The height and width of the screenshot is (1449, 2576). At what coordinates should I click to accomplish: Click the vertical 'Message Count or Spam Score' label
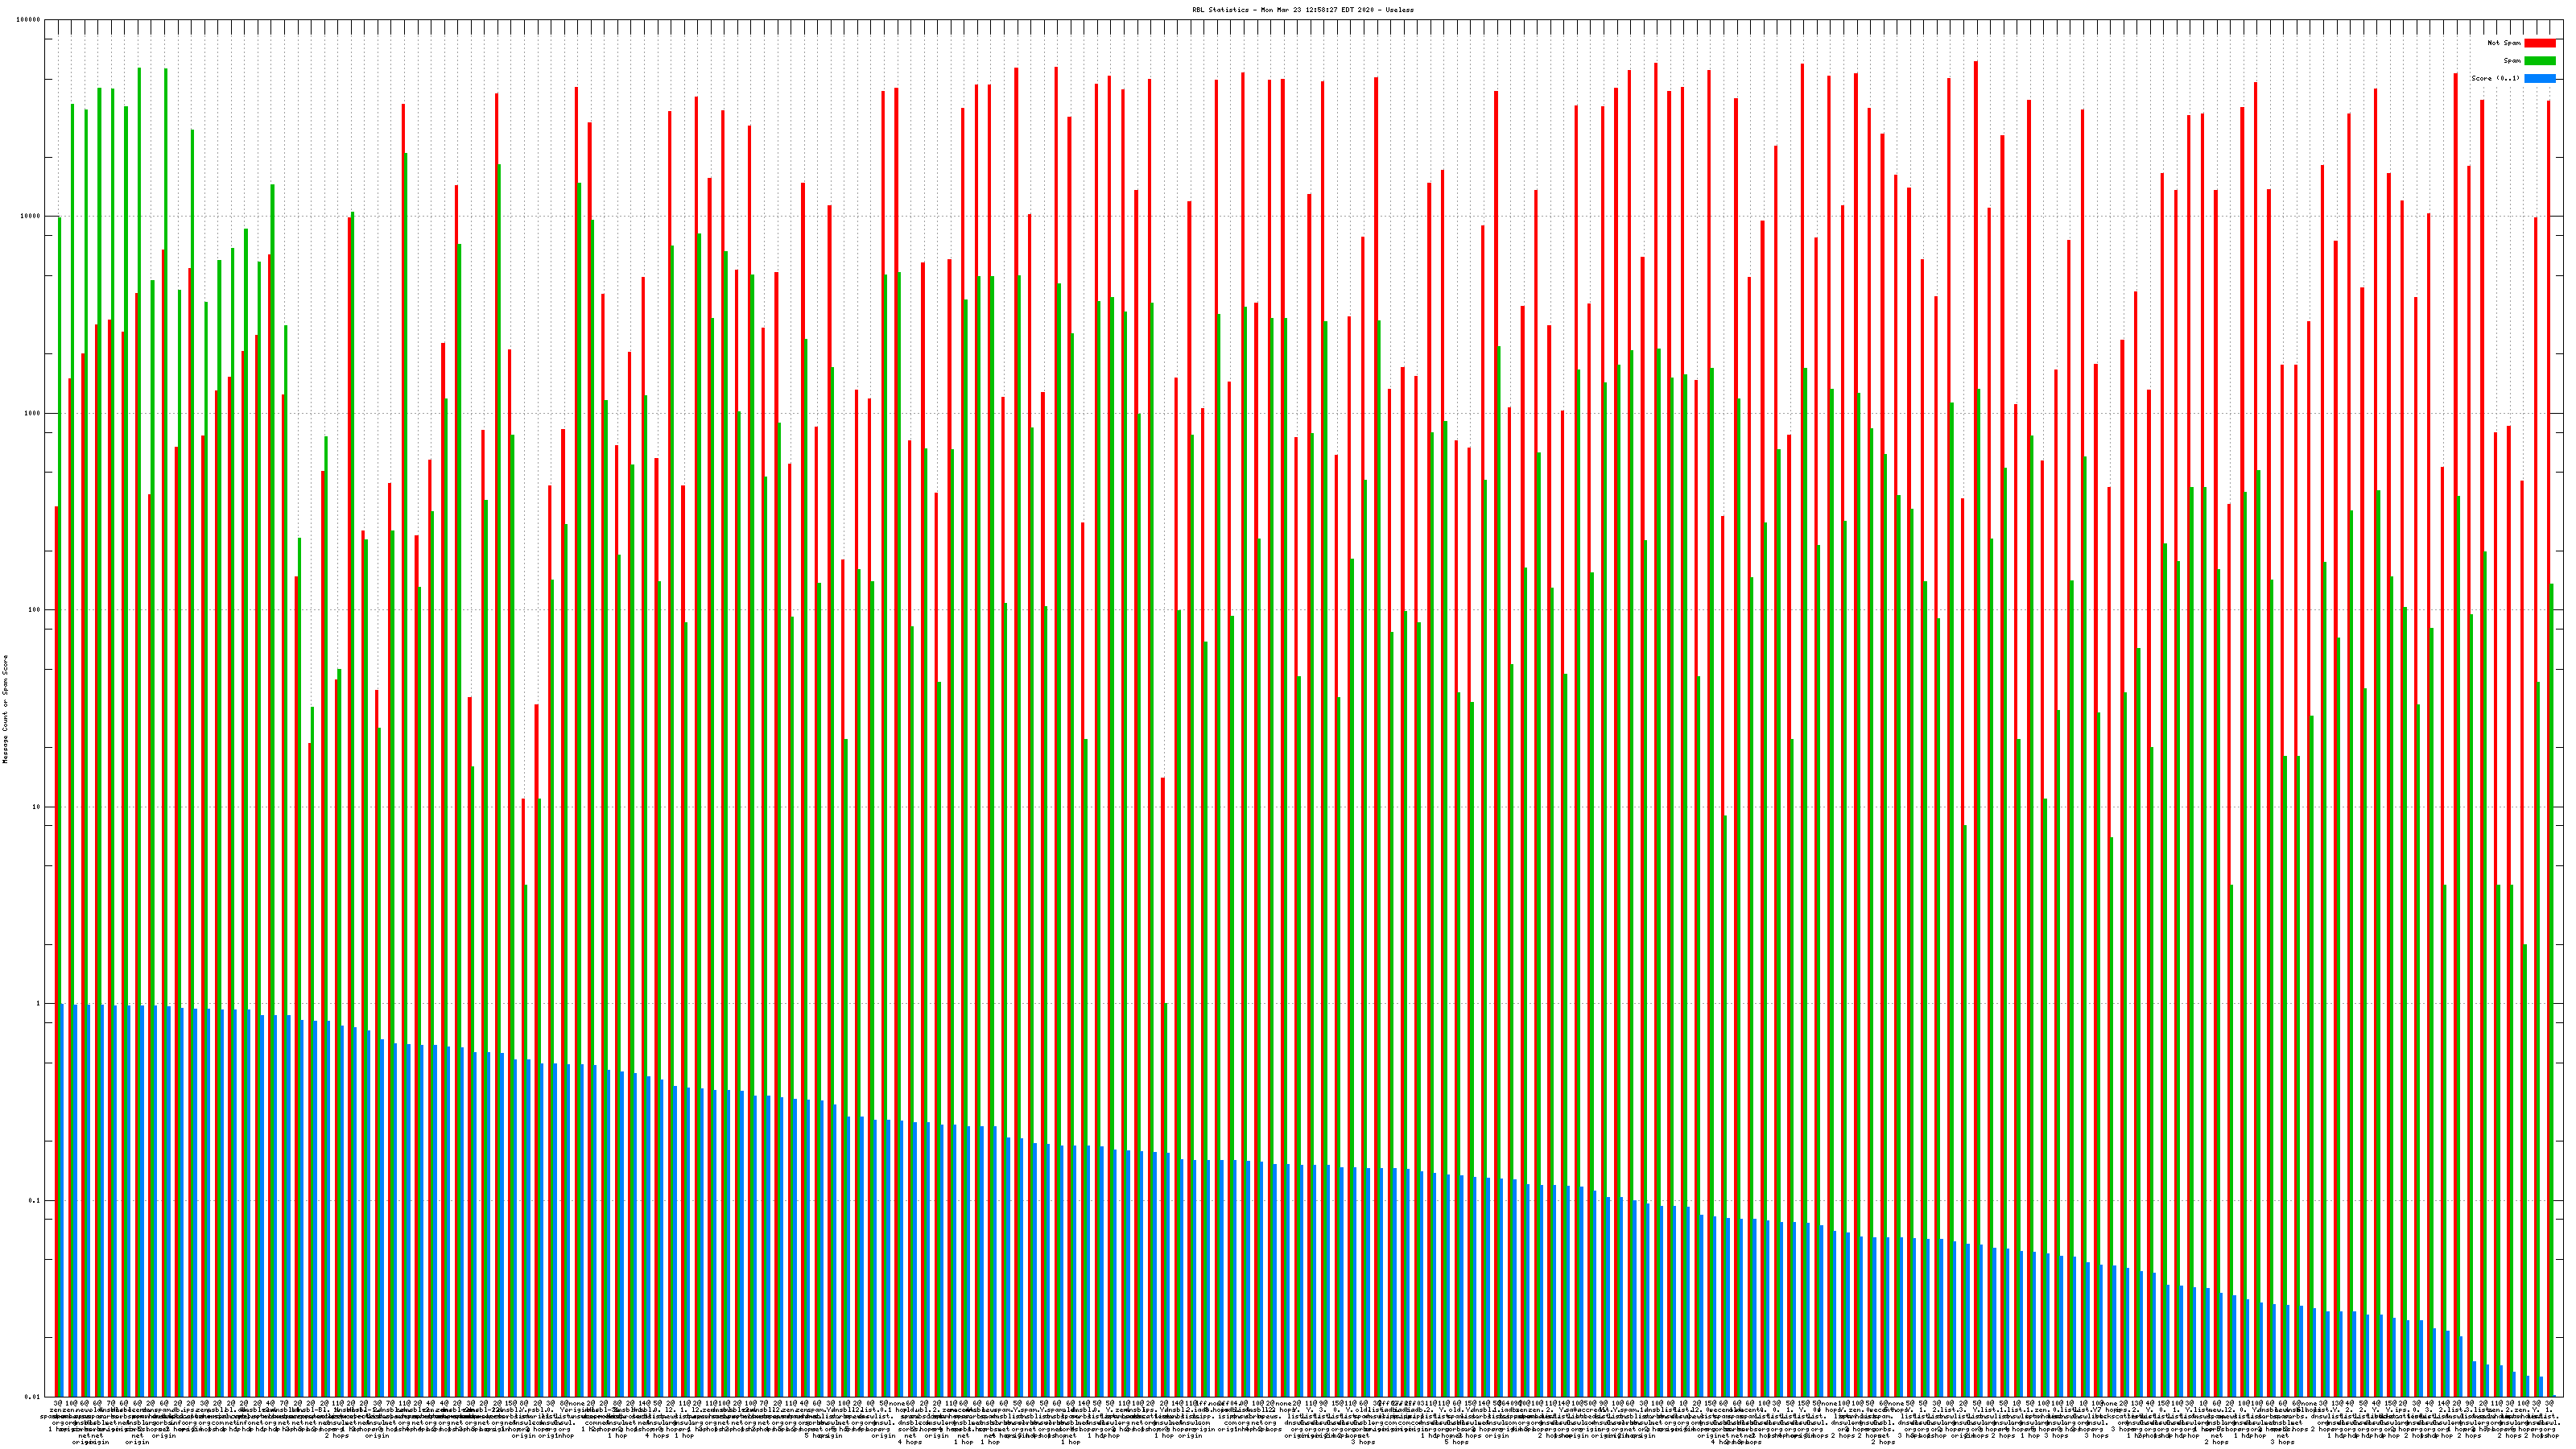[x=5, y=709]
